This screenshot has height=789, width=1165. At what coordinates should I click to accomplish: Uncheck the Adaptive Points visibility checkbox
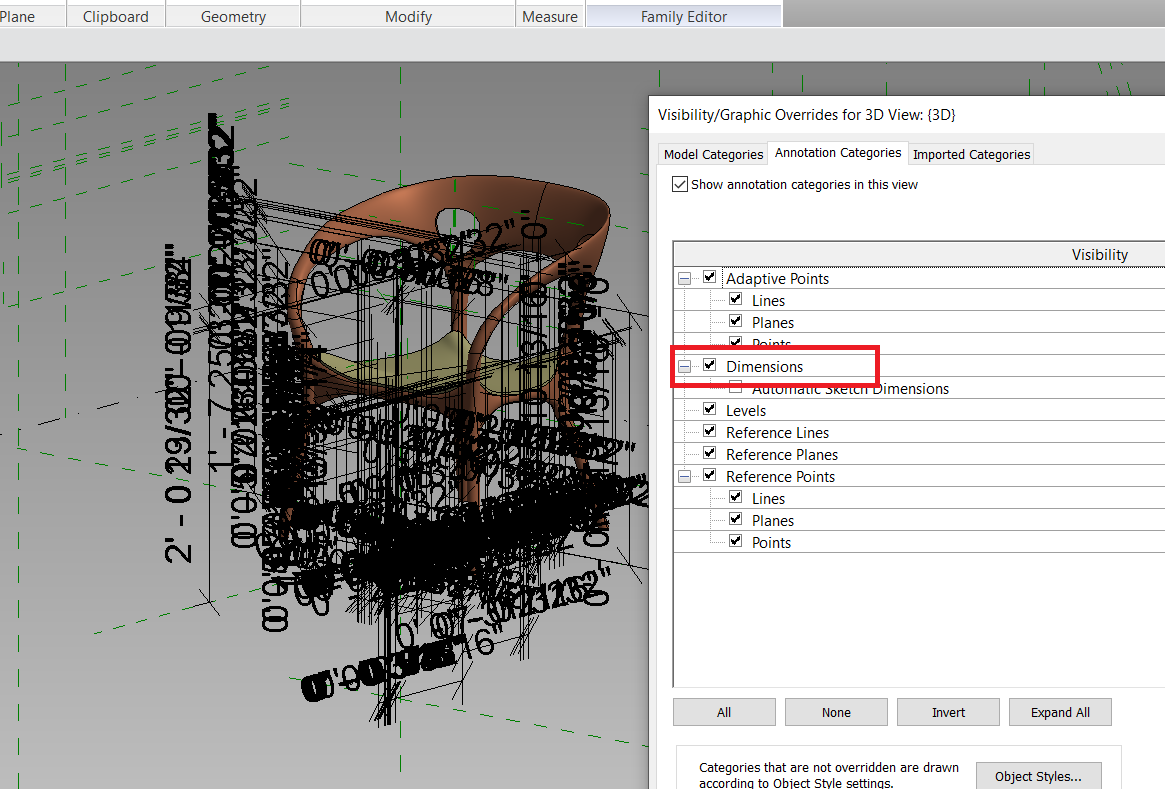710,277
